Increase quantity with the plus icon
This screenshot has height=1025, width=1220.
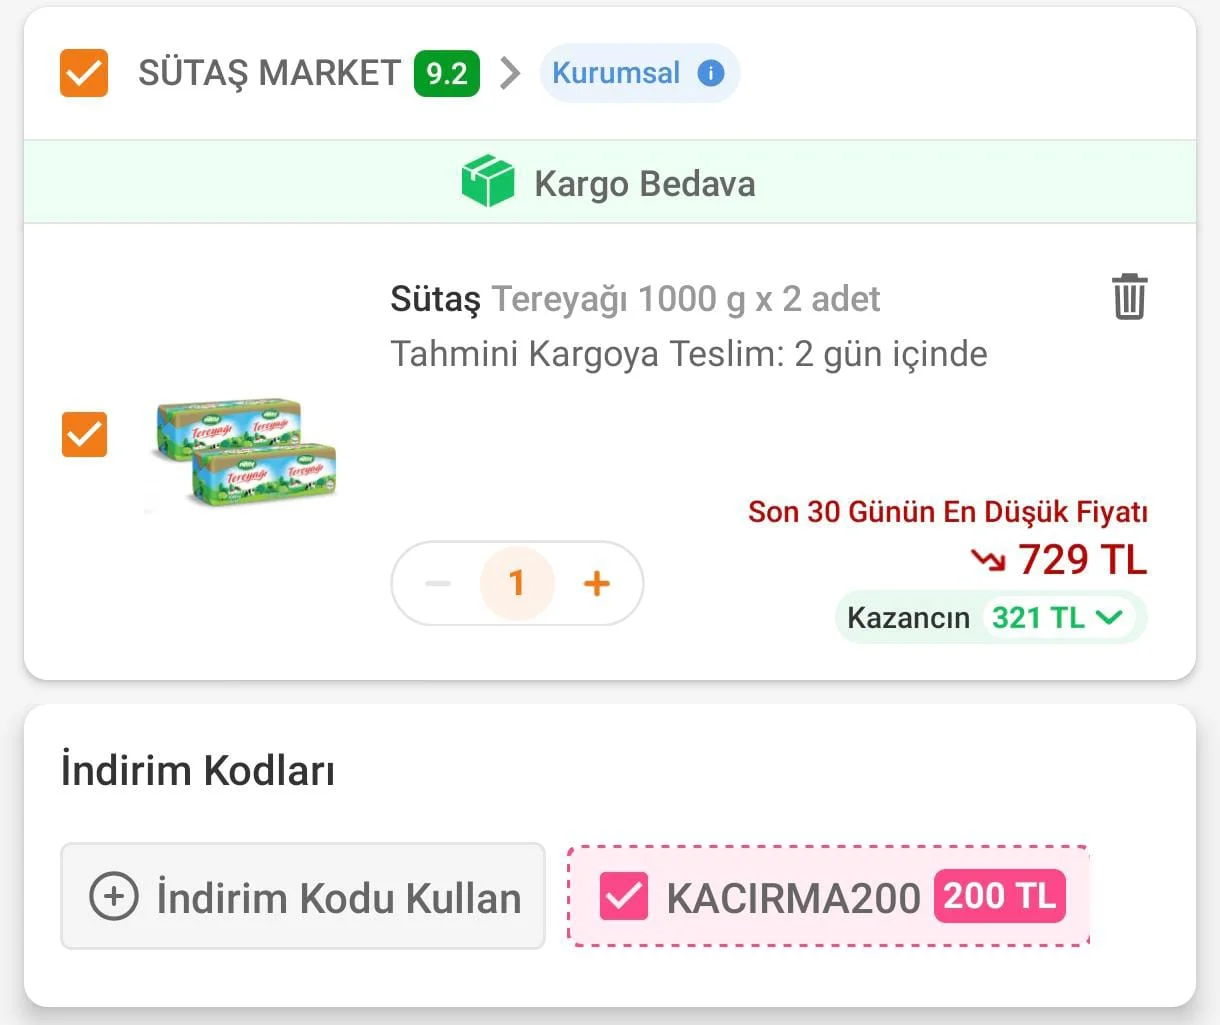pos(596,583)
